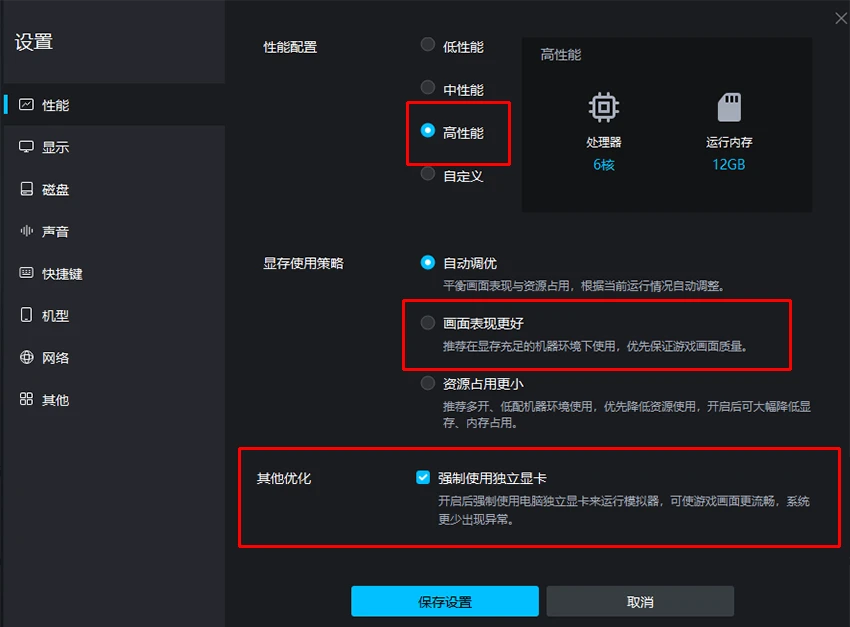The width and height of the screenshot is (850, 627).
Task: Click the 开启后强制使用电脑独立显卡 description
Action: click(x=623, y=510)
